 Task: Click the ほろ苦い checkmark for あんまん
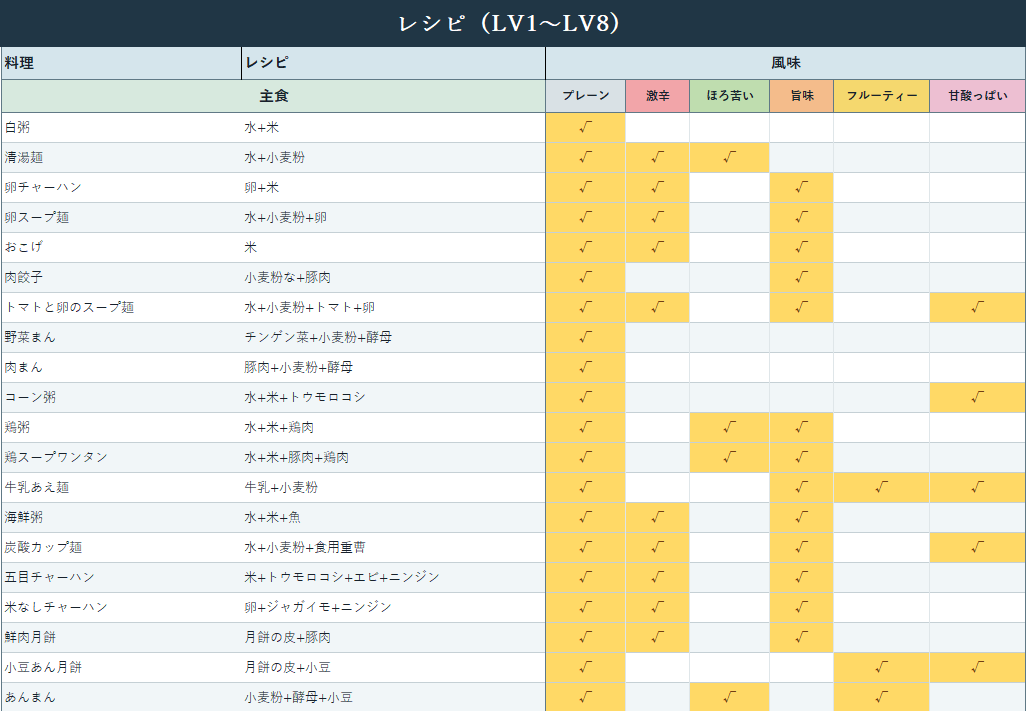[x=730, y=697]
